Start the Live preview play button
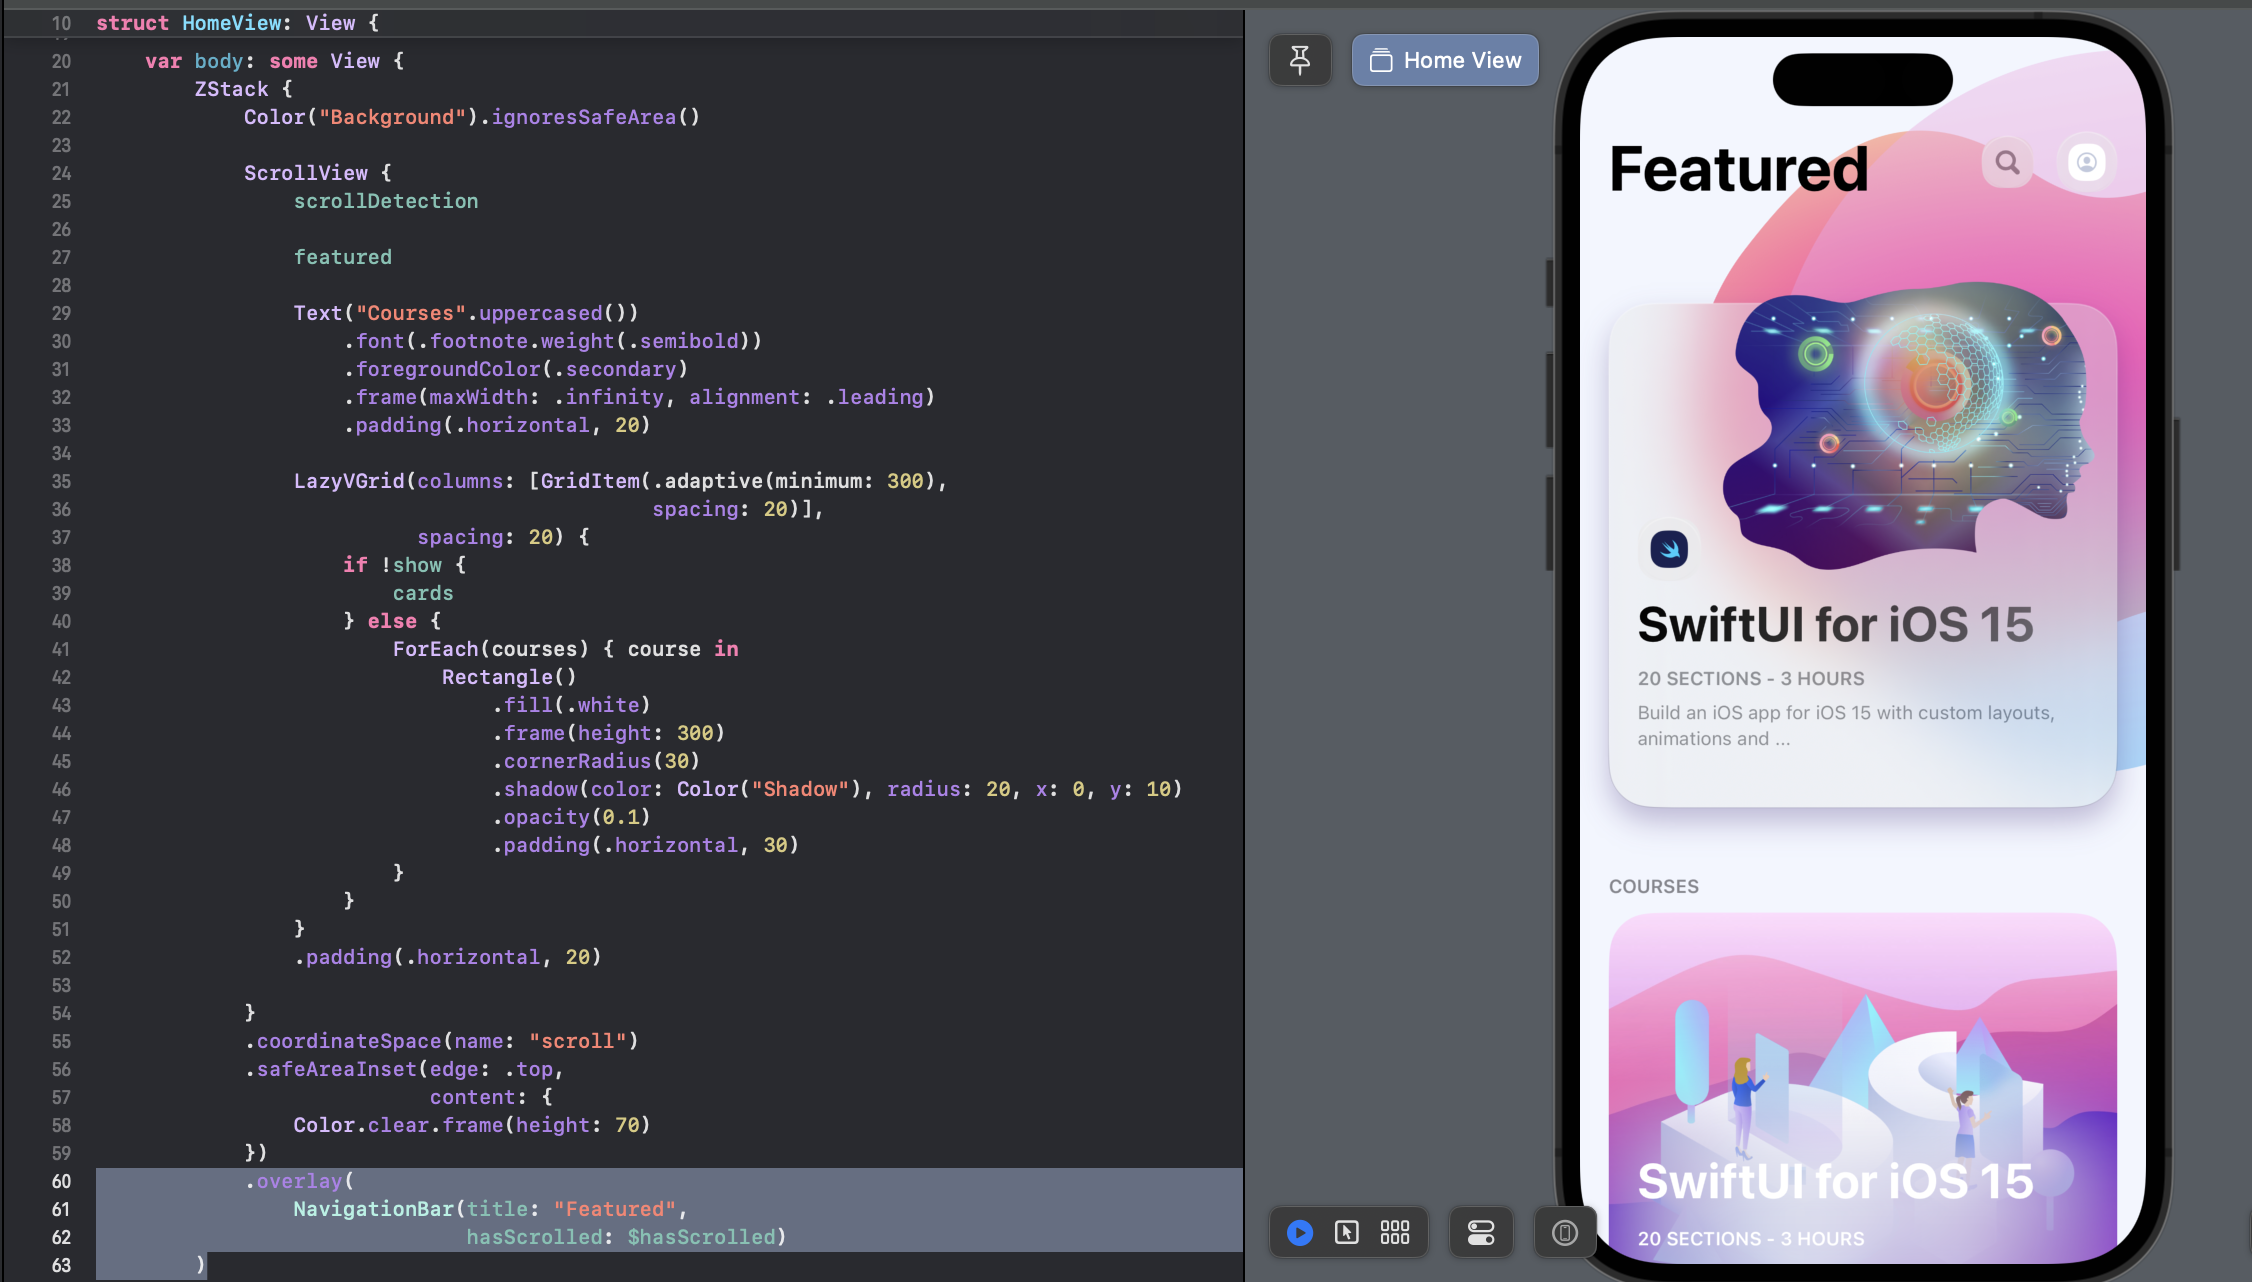This screenshot has height=1282, width=2252. [x=1300, y=1232]
